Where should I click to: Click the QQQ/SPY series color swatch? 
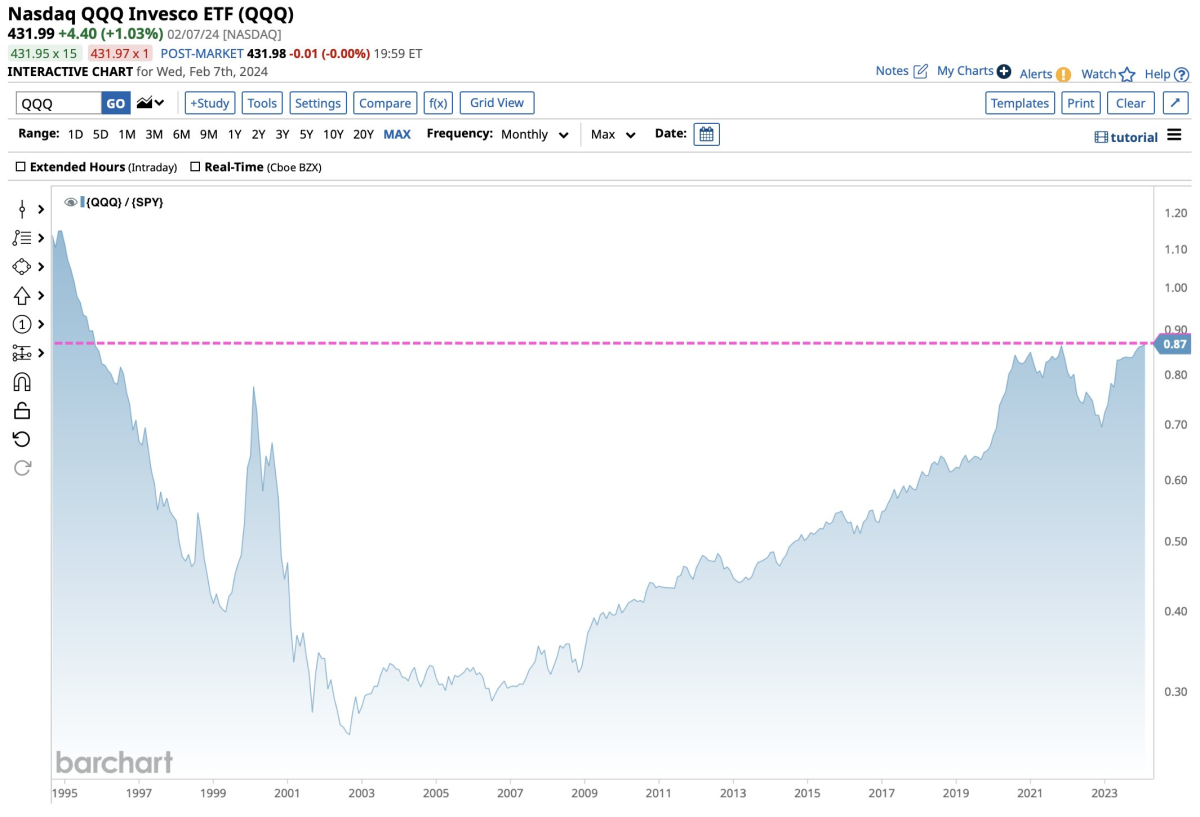tap(83, 202)
